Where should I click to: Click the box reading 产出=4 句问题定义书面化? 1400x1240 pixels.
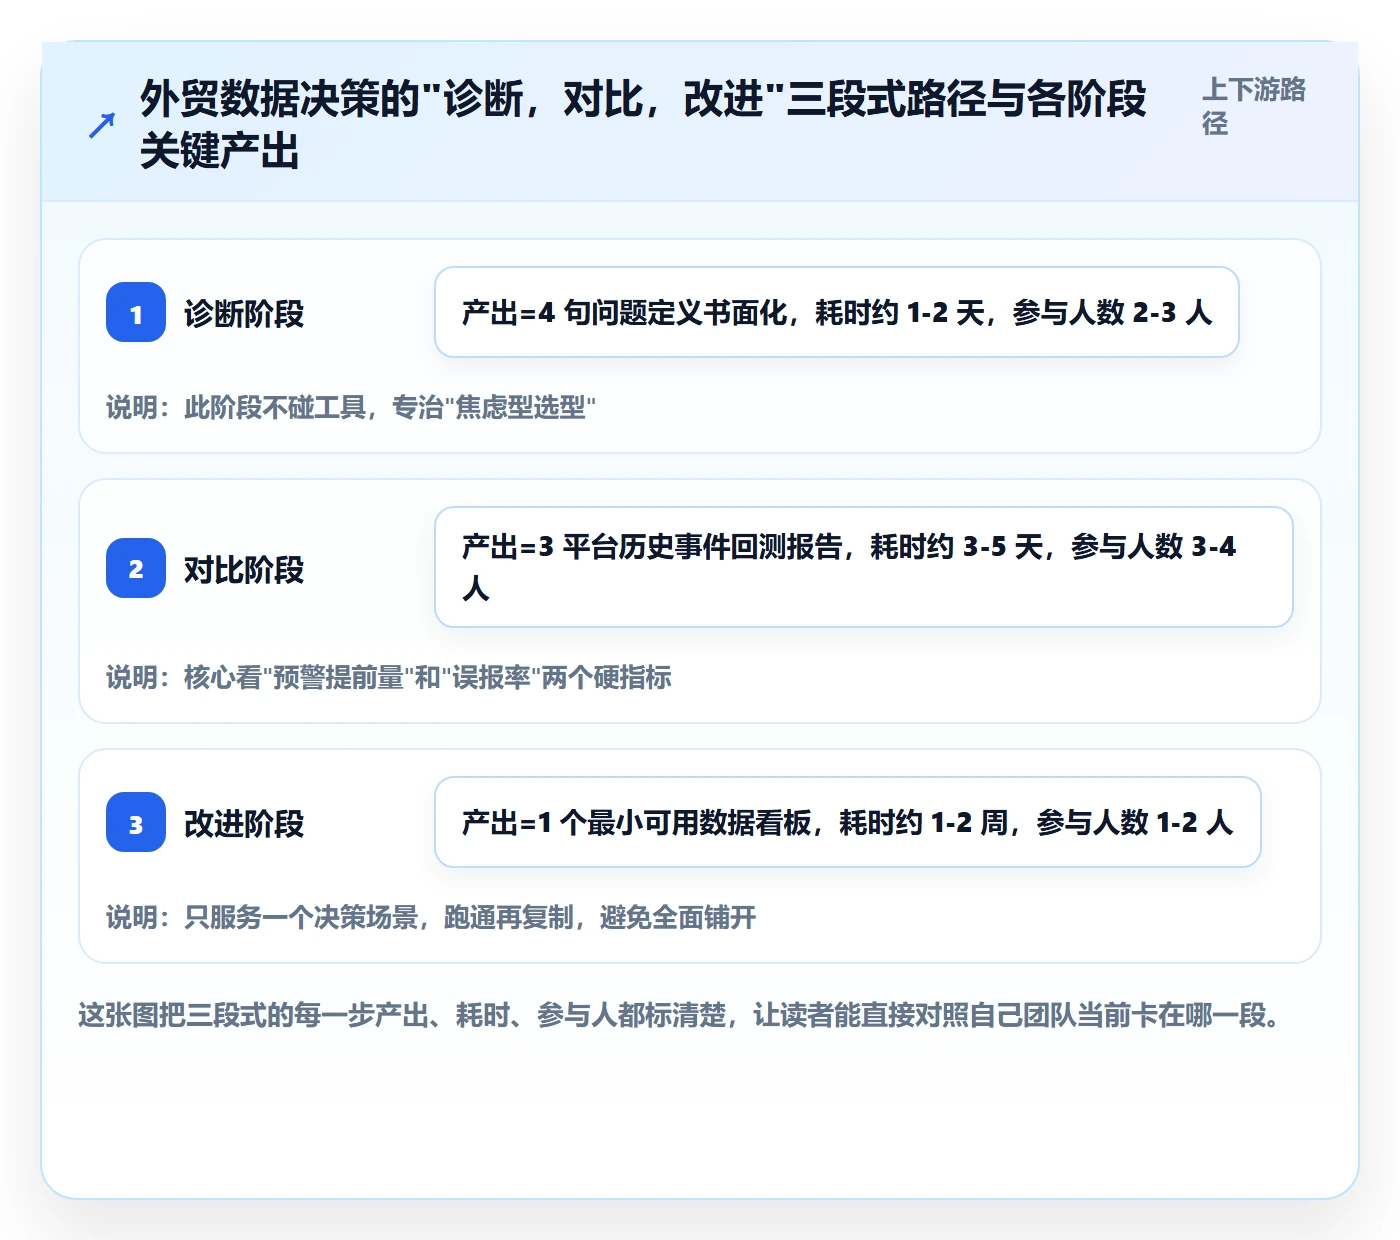(837, 312)
